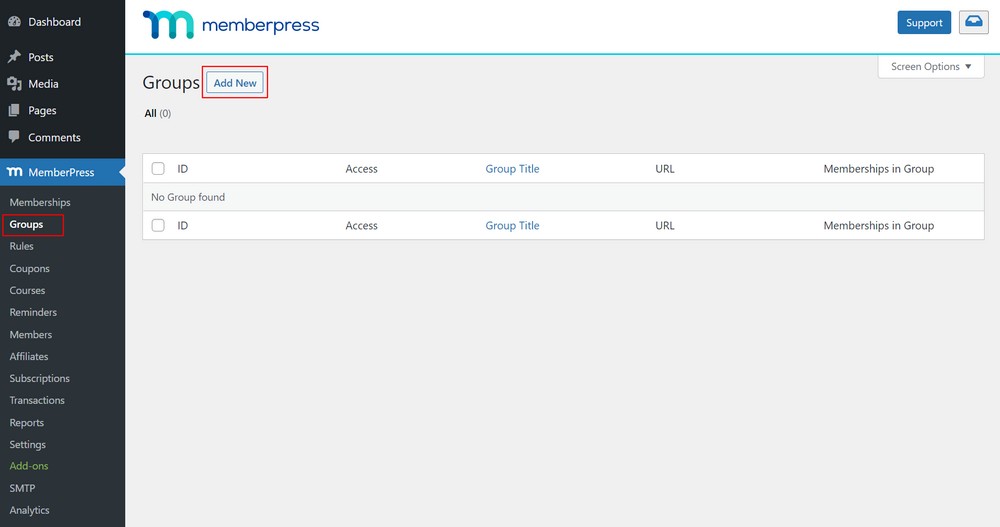Click the 'No Group found' message row
1000x527 pixels.
tap(563, 197)
